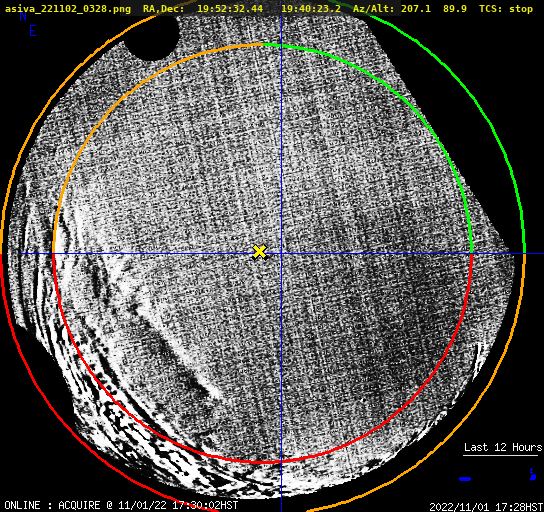
Task: Click the blue cluster marker under Last 12 Hours
Action: coord(533,475)
